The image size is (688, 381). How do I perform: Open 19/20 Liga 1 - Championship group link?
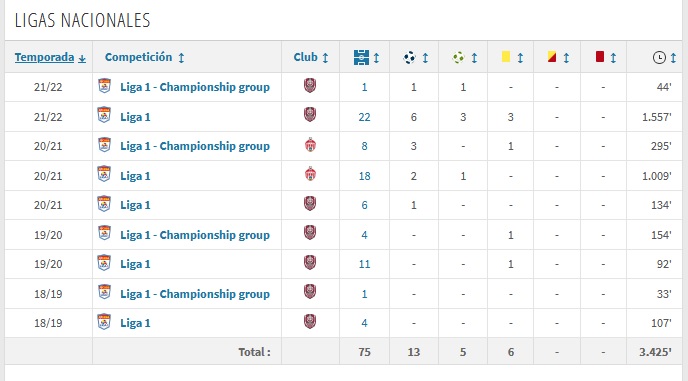click(x=195, y=235)
